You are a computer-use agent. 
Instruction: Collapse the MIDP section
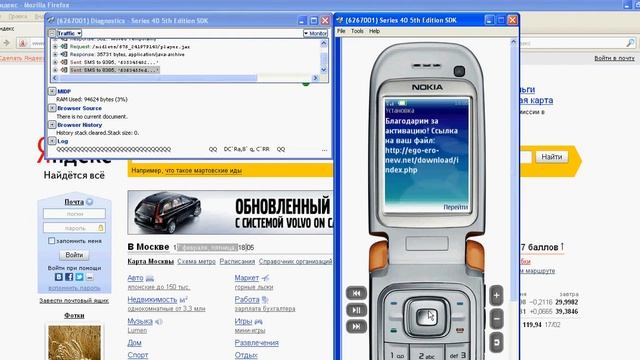(x=52, y=91)
